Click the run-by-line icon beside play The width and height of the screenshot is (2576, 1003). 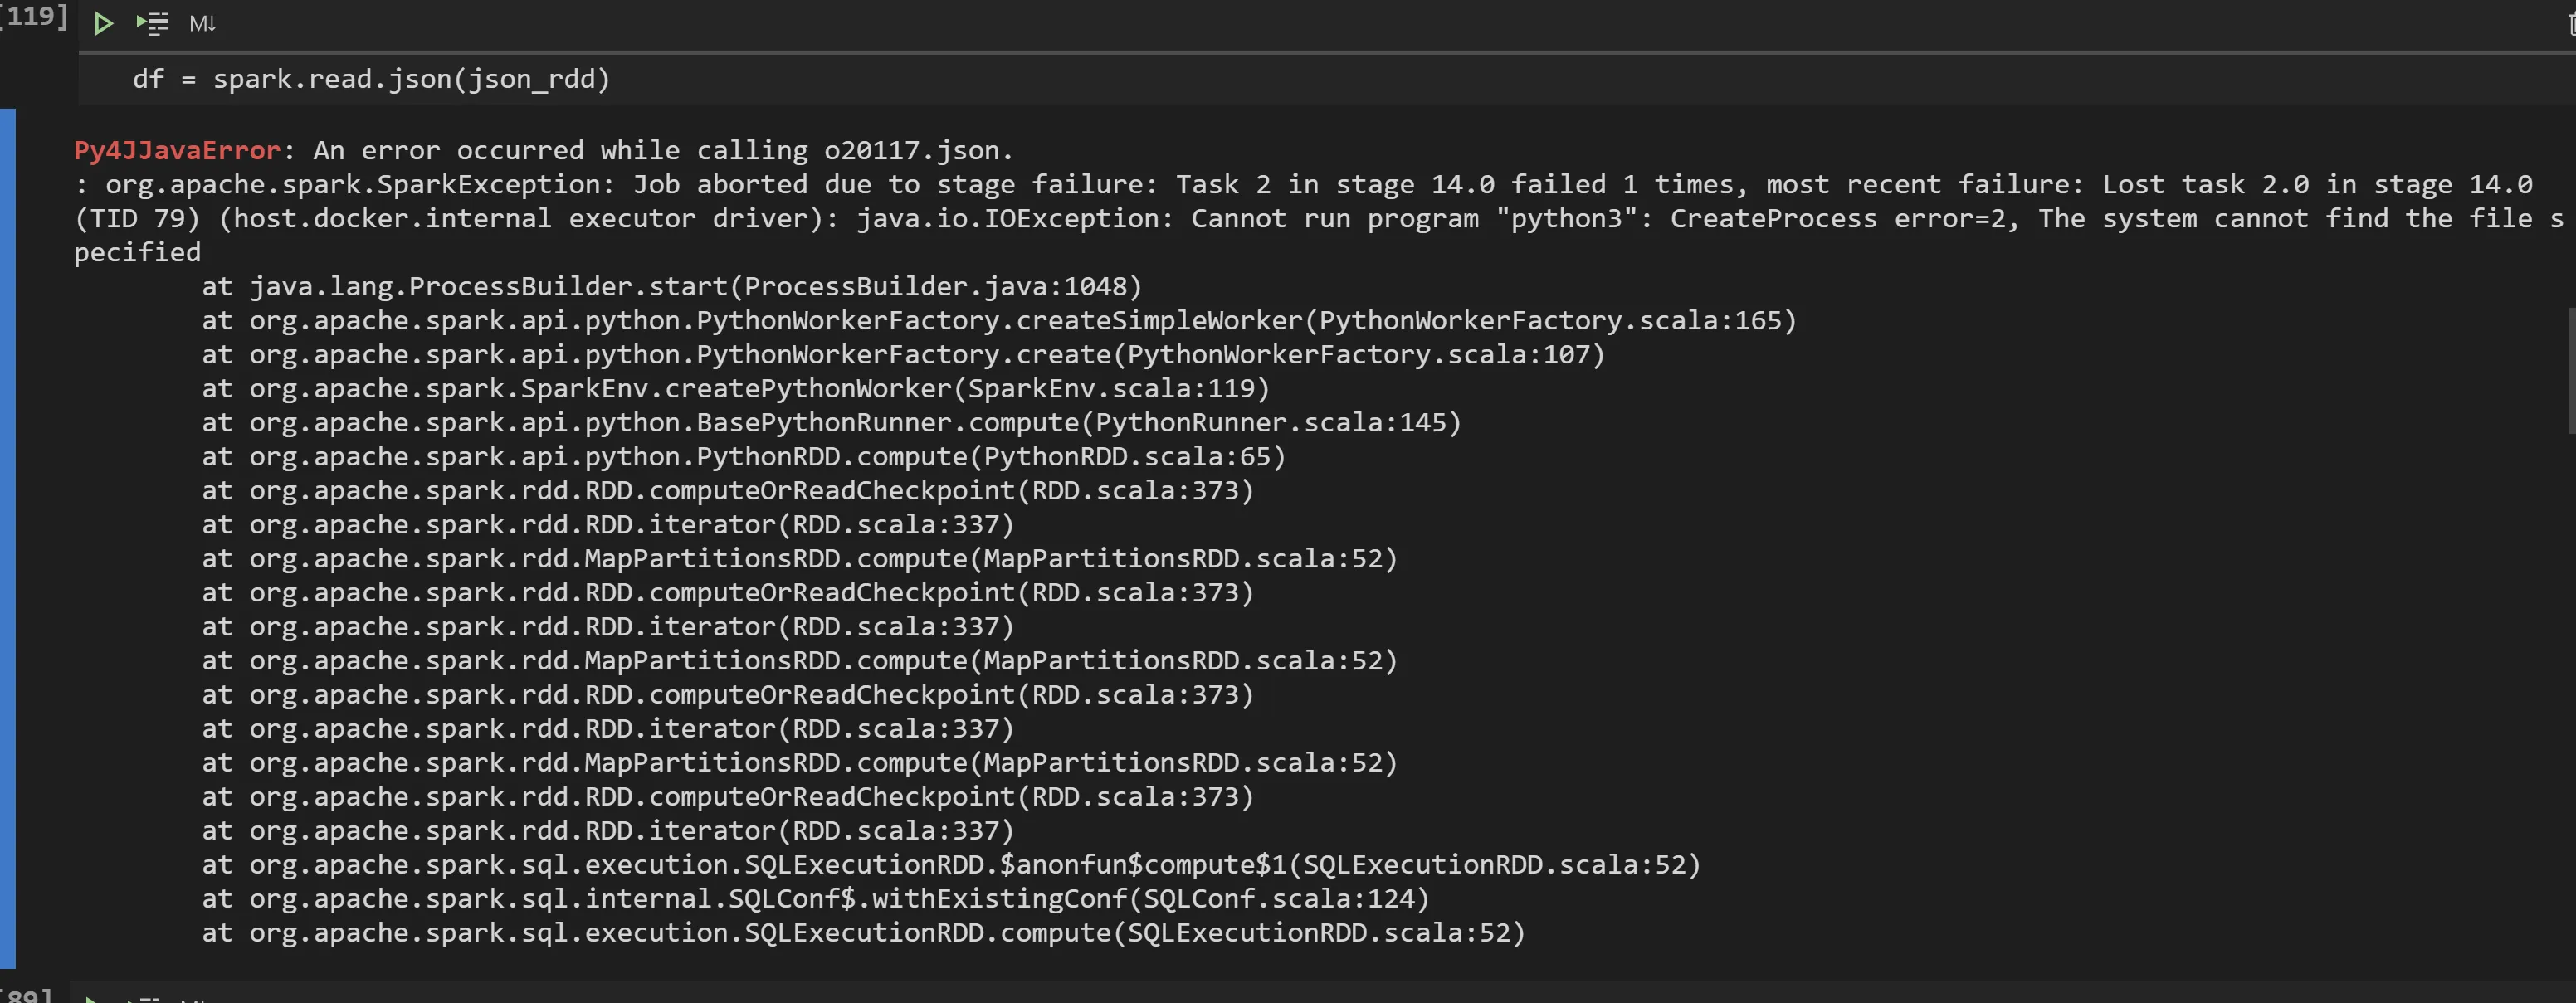[152, 23]
